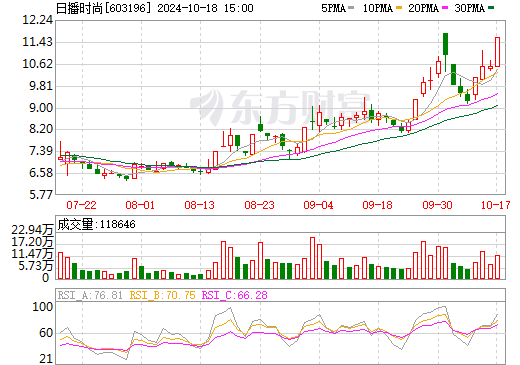The width and height of the screenshot is (520, 365).
Task: Click the 12.24 price axis label
Action: coord(37,20)
